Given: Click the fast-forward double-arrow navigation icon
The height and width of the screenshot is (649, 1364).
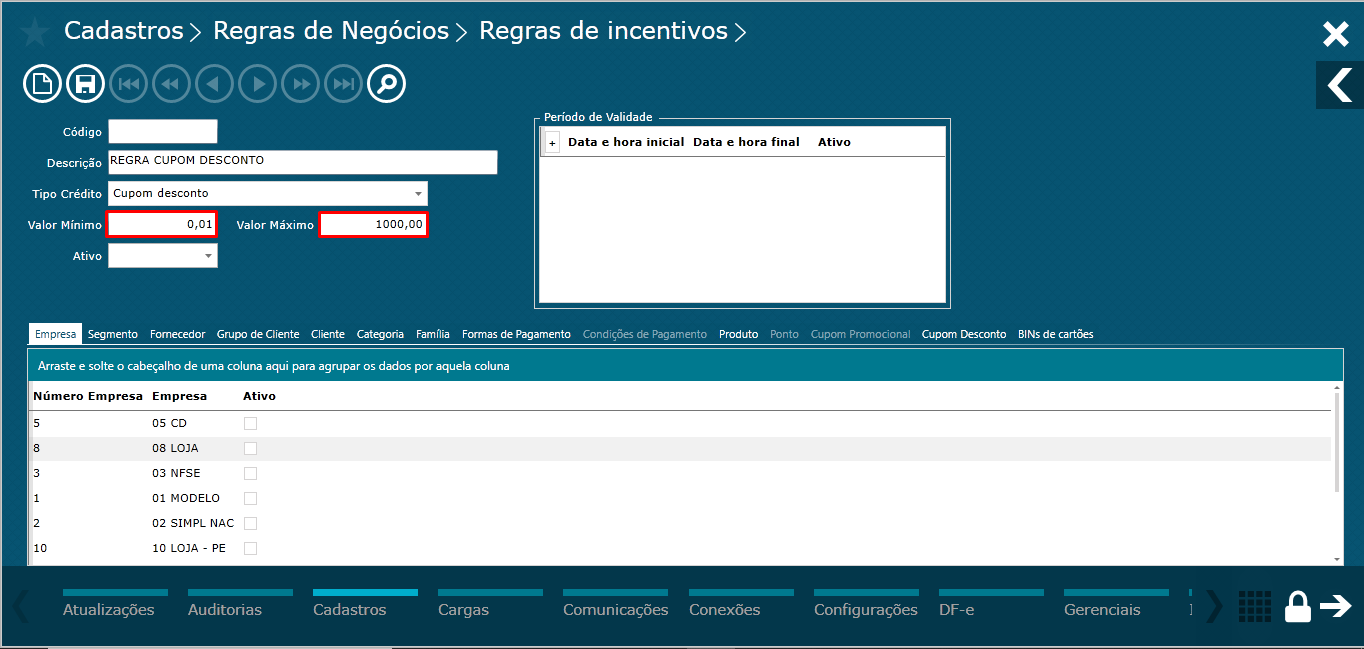Looking at the screenshot, I should (x=301, y=84).
